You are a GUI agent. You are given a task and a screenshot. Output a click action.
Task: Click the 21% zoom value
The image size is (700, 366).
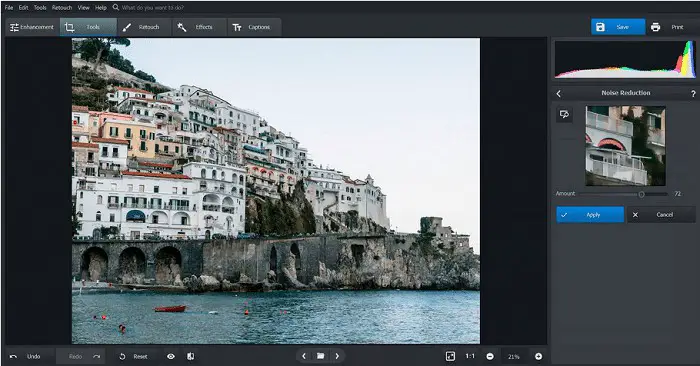(513, 357)
